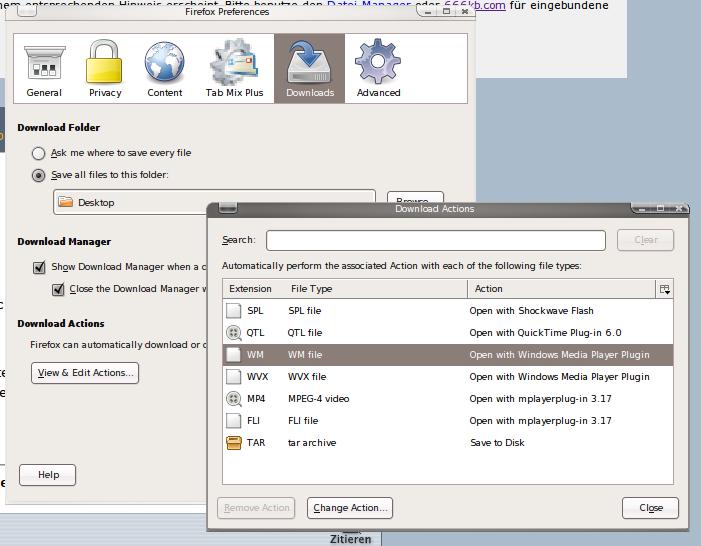Click the FLI file type icon
The height and width of the screenshot is (546, 701).
pyautogui.click(x=233, y=420)
